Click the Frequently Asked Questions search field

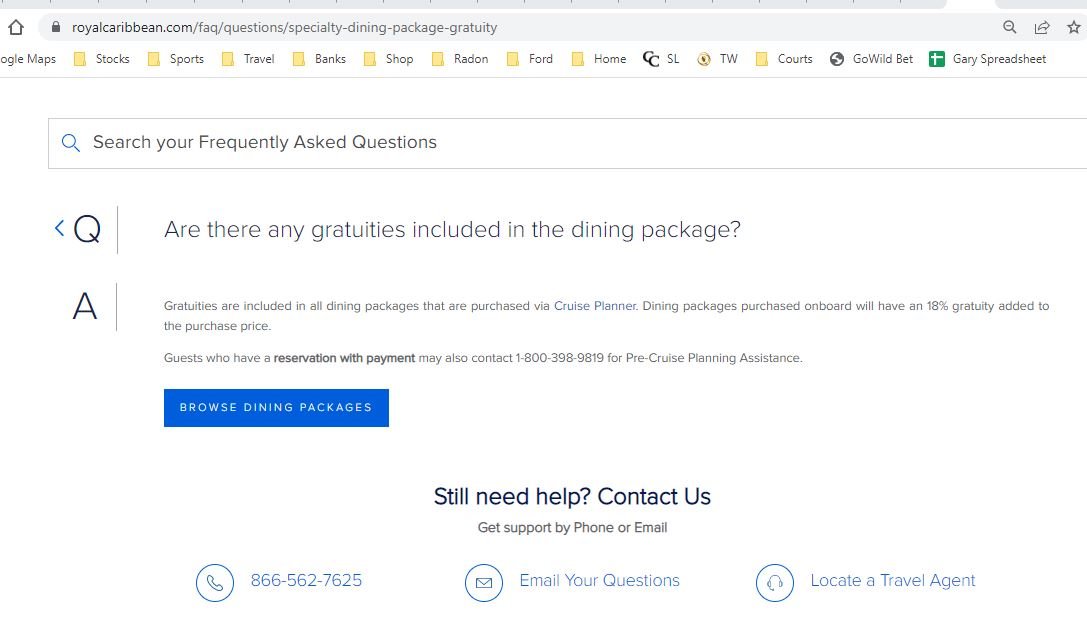coord(300,143)
